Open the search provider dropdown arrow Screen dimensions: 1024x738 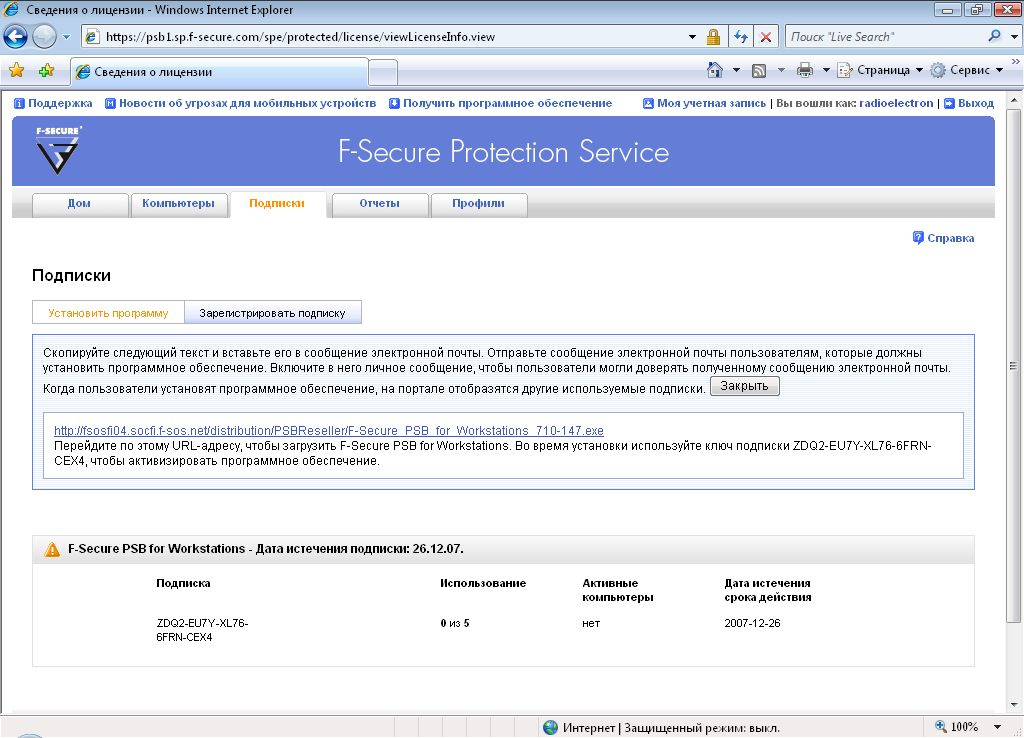point(1014,37)
